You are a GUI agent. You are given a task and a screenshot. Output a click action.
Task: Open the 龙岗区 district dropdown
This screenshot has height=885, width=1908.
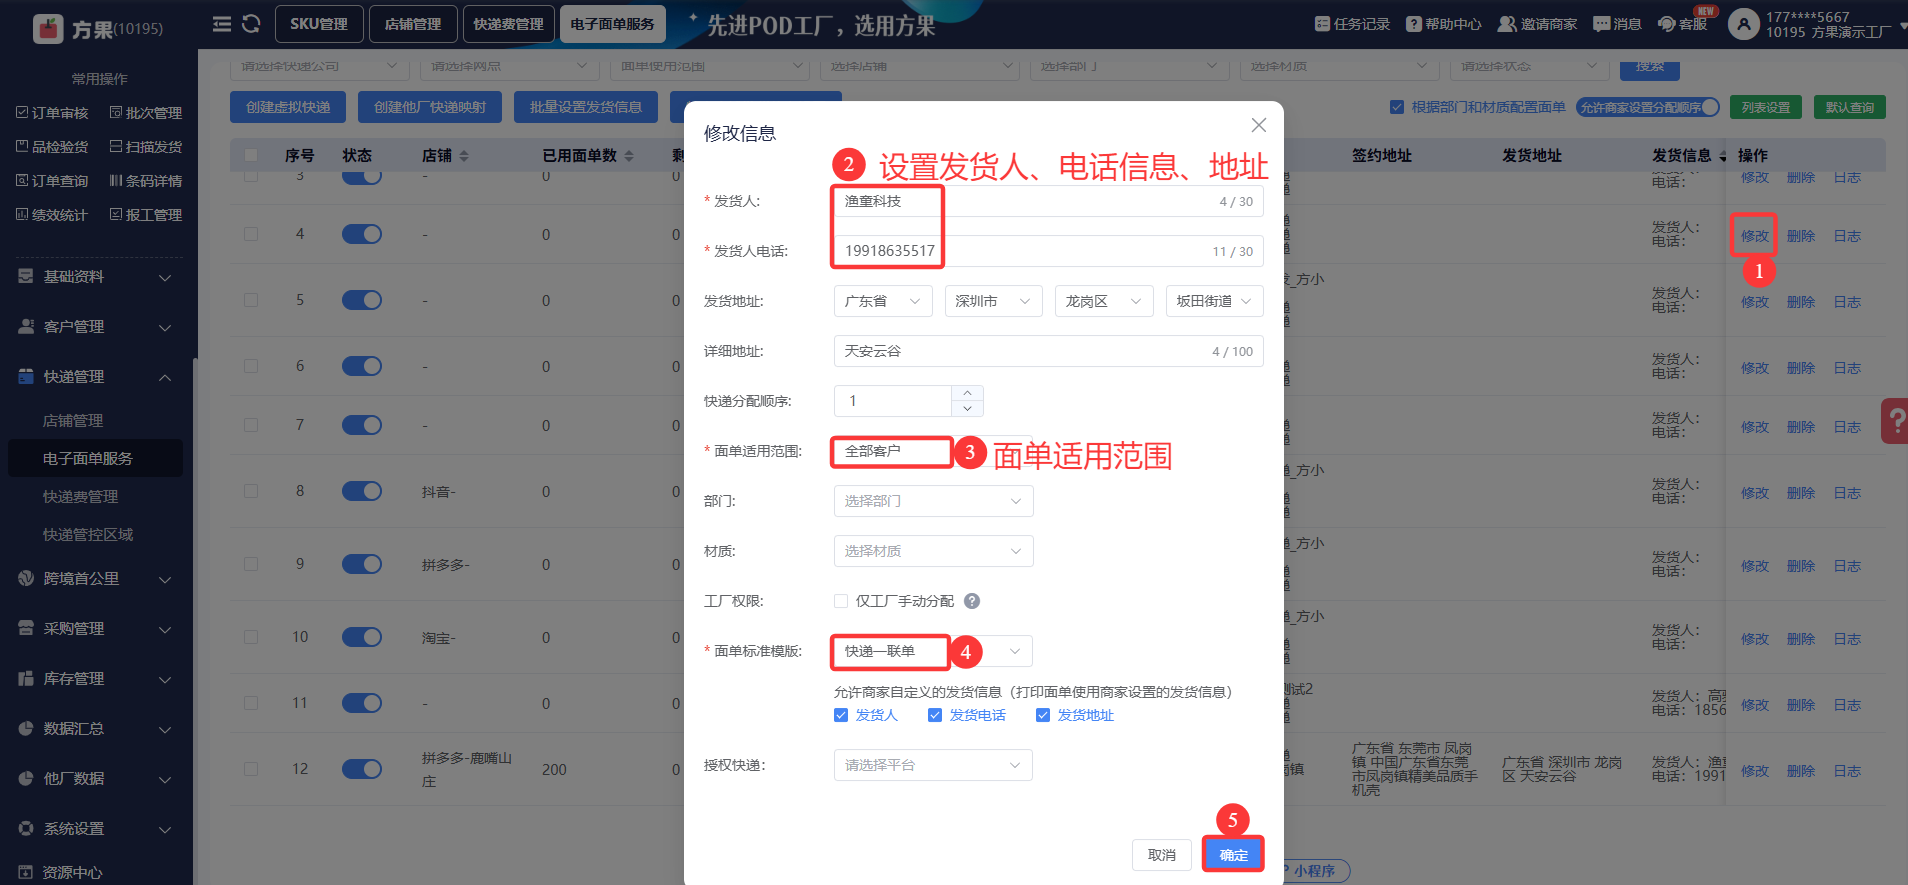1104,301
